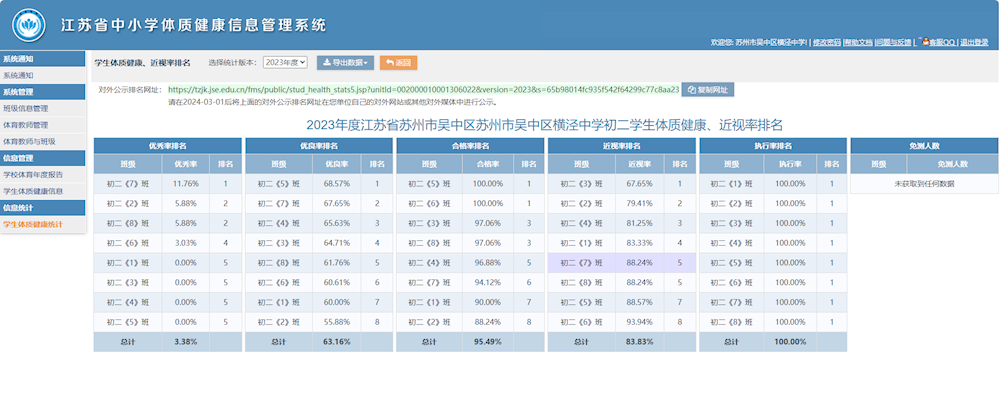The width and height of the screenshot is (1000, 407).
Task: Click the QQ penguin customer service icon
Action: click(924, 41)
